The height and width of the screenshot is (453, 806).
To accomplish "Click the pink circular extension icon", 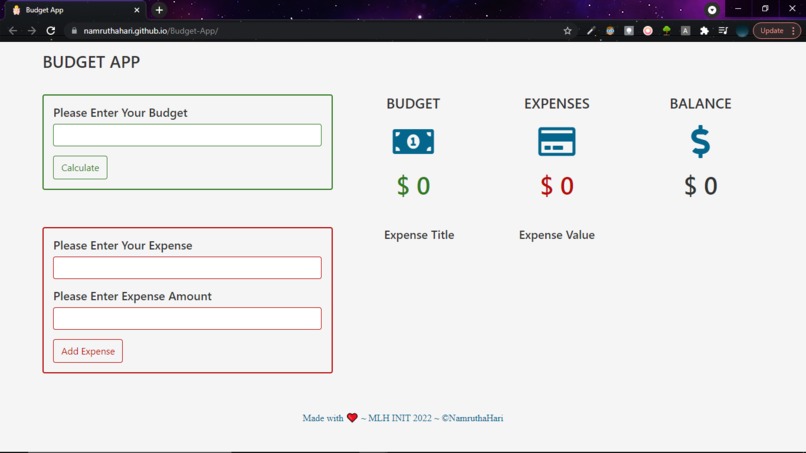I will (648, 31).
